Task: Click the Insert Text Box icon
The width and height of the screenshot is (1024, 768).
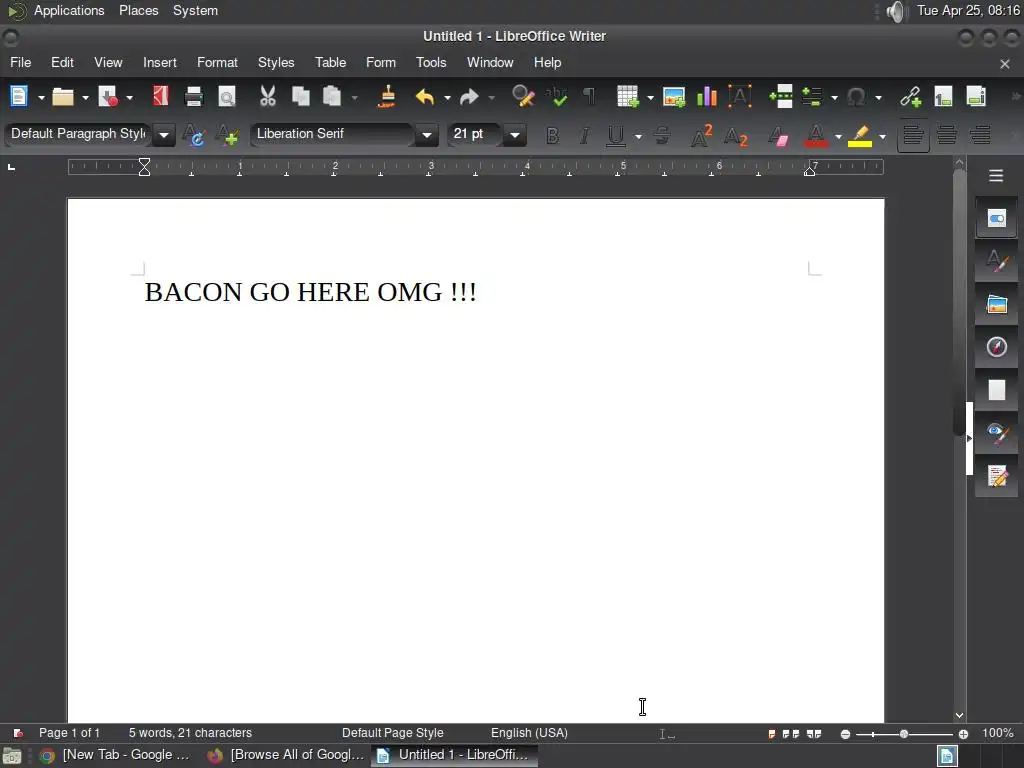Action: pyautogui.click(x=740, y=97)
